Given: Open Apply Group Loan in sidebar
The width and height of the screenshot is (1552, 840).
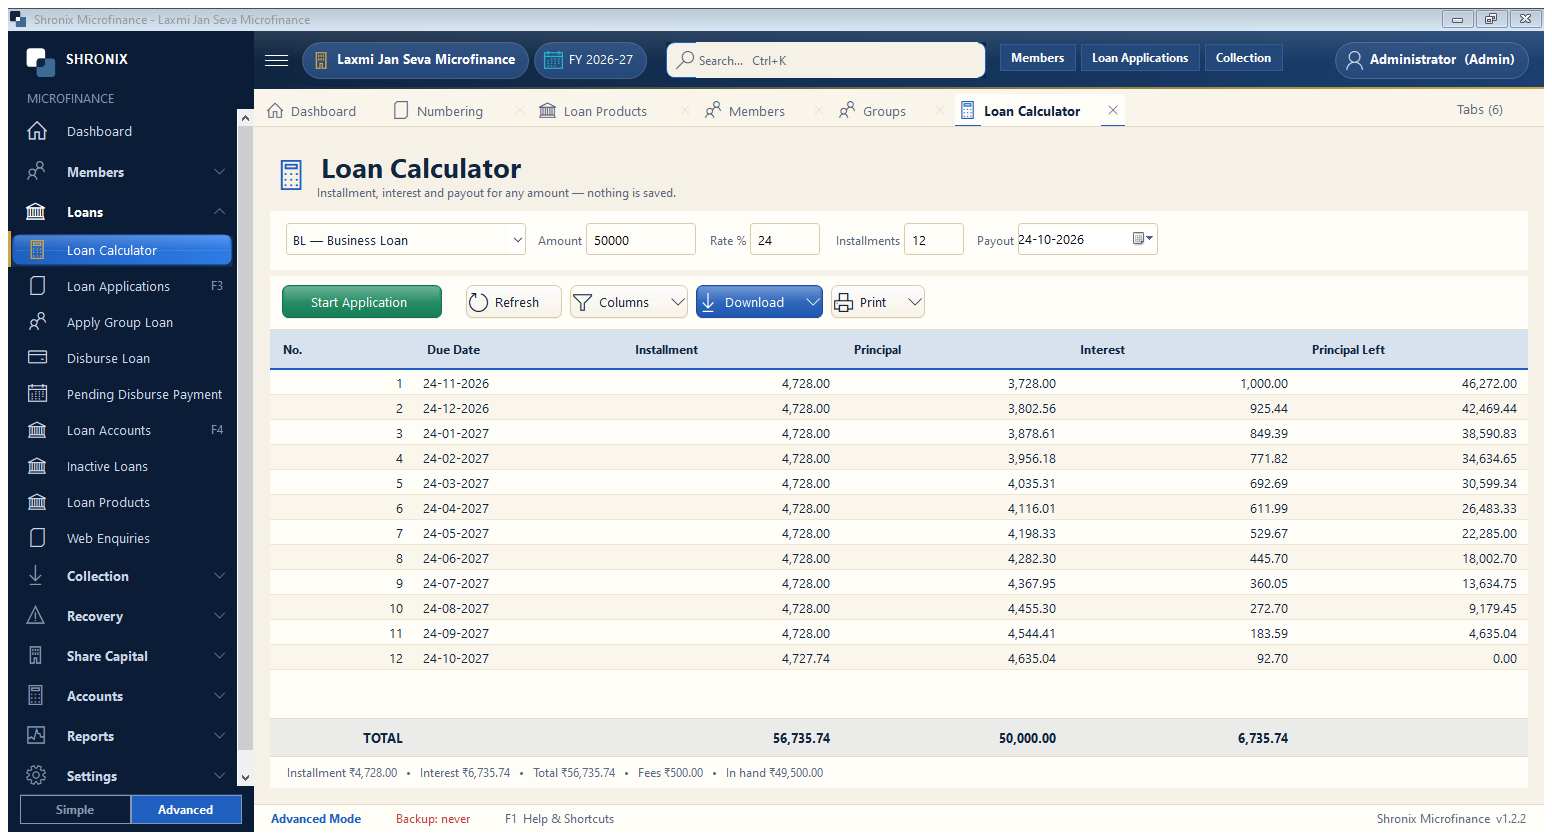Looking at the screenshot, I should [x=121, y=322].
